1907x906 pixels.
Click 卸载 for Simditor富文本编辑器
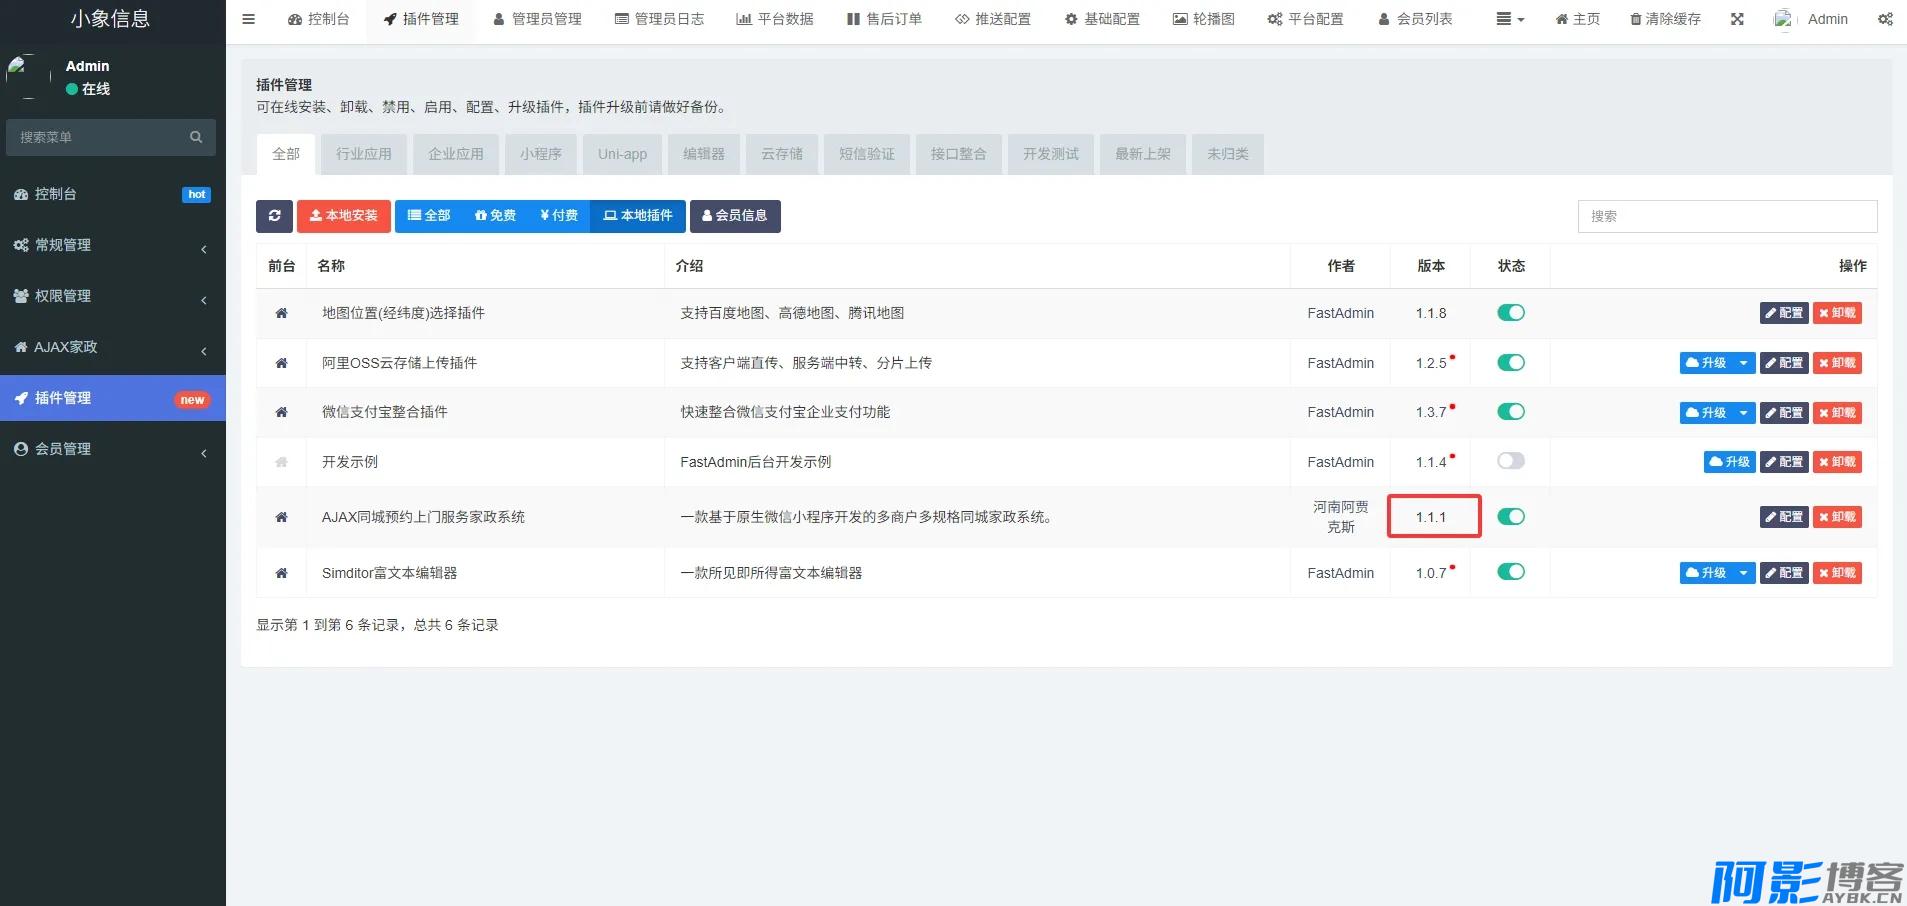tap(1837, 573)
